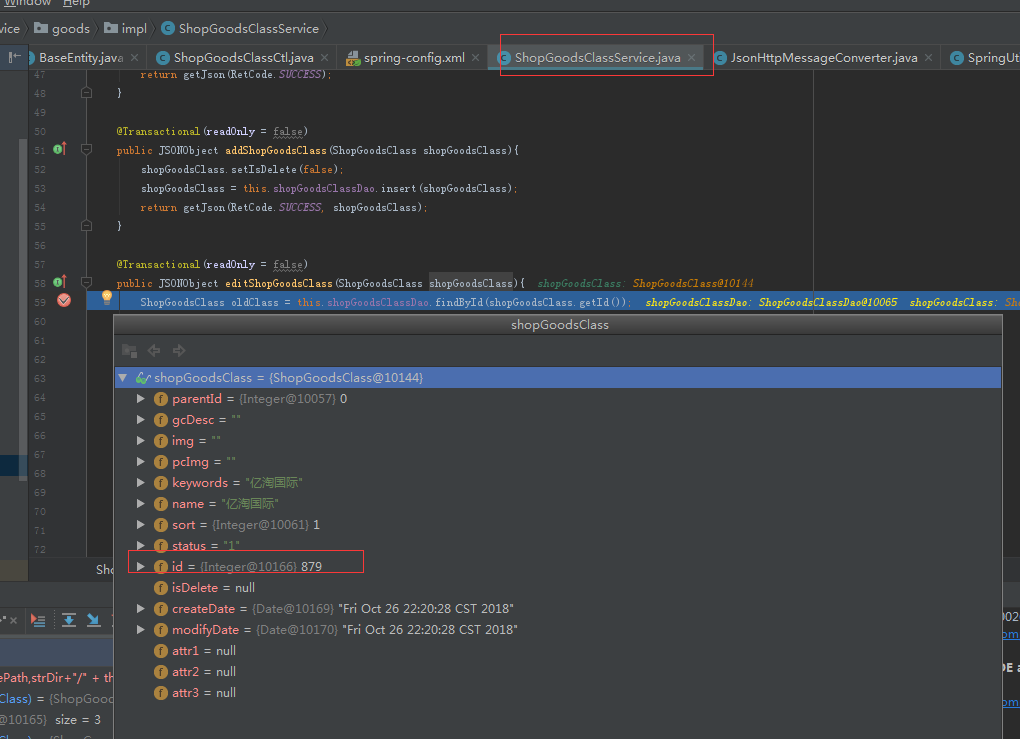Click the field icon next to parentId
The width and height of the screenshot is (1020, 739).
point(161,399)
